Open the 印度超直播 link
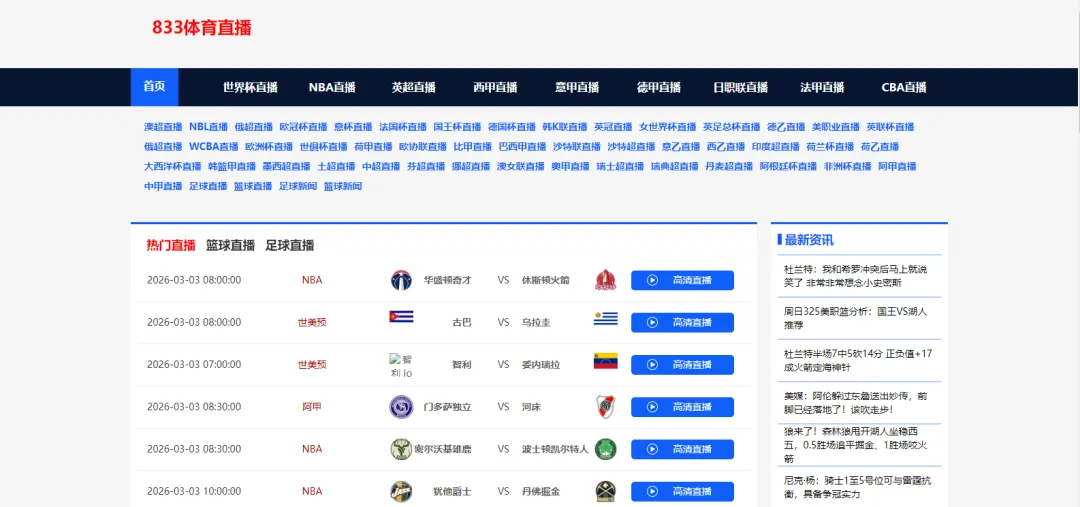 tap(776, 147)
